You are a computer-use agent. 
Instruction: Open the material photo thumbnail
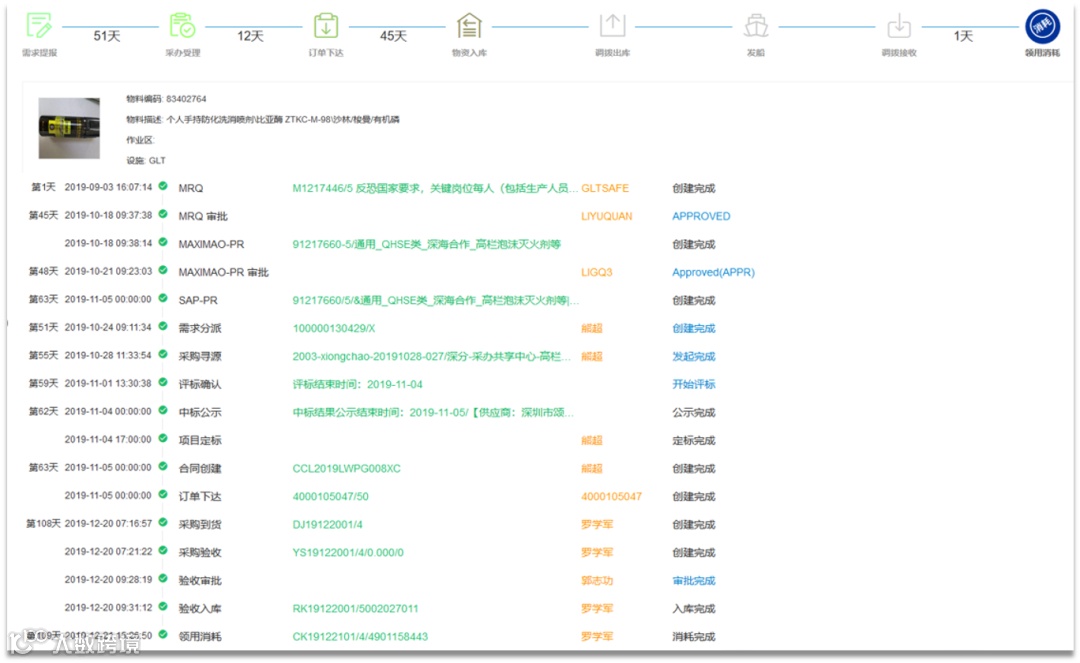tap(69, 128)
